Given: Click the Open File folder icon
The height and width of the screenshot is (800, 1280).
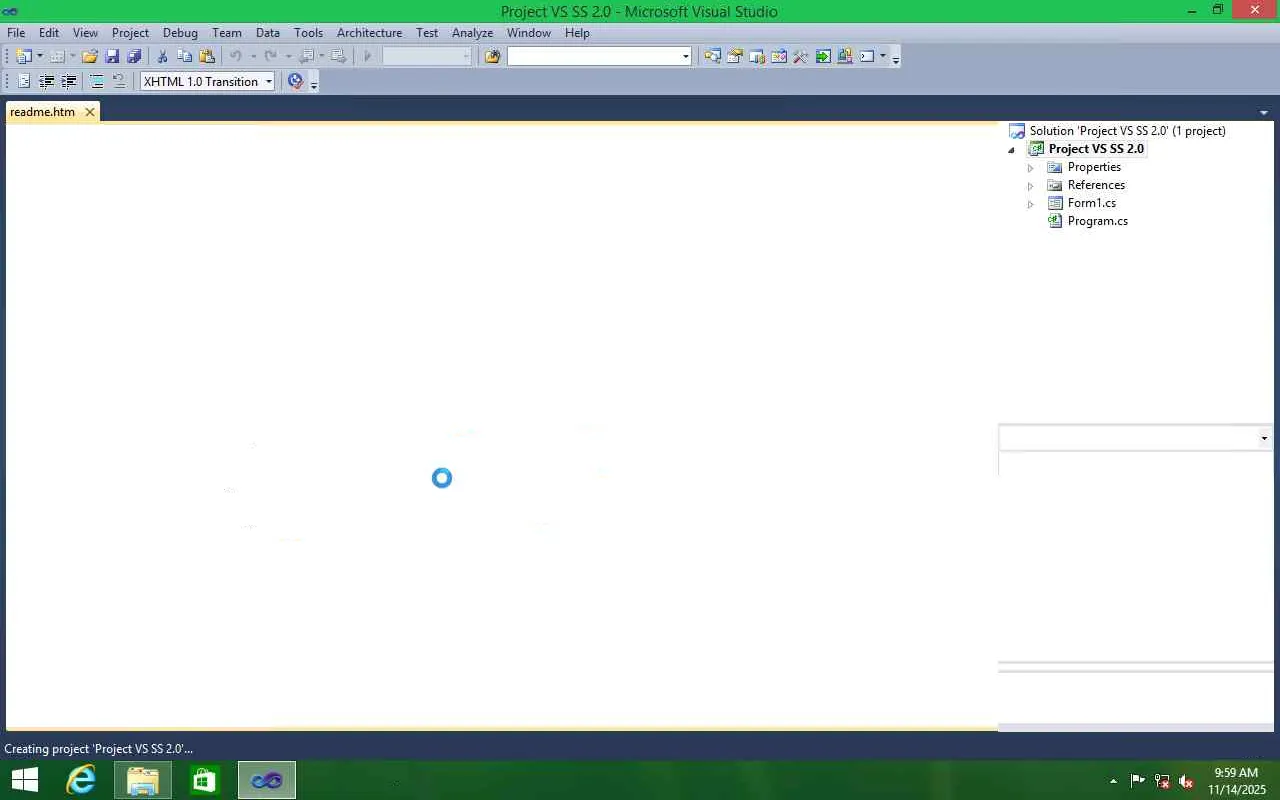Looking at the screenshot, I should tap(90, 57).
